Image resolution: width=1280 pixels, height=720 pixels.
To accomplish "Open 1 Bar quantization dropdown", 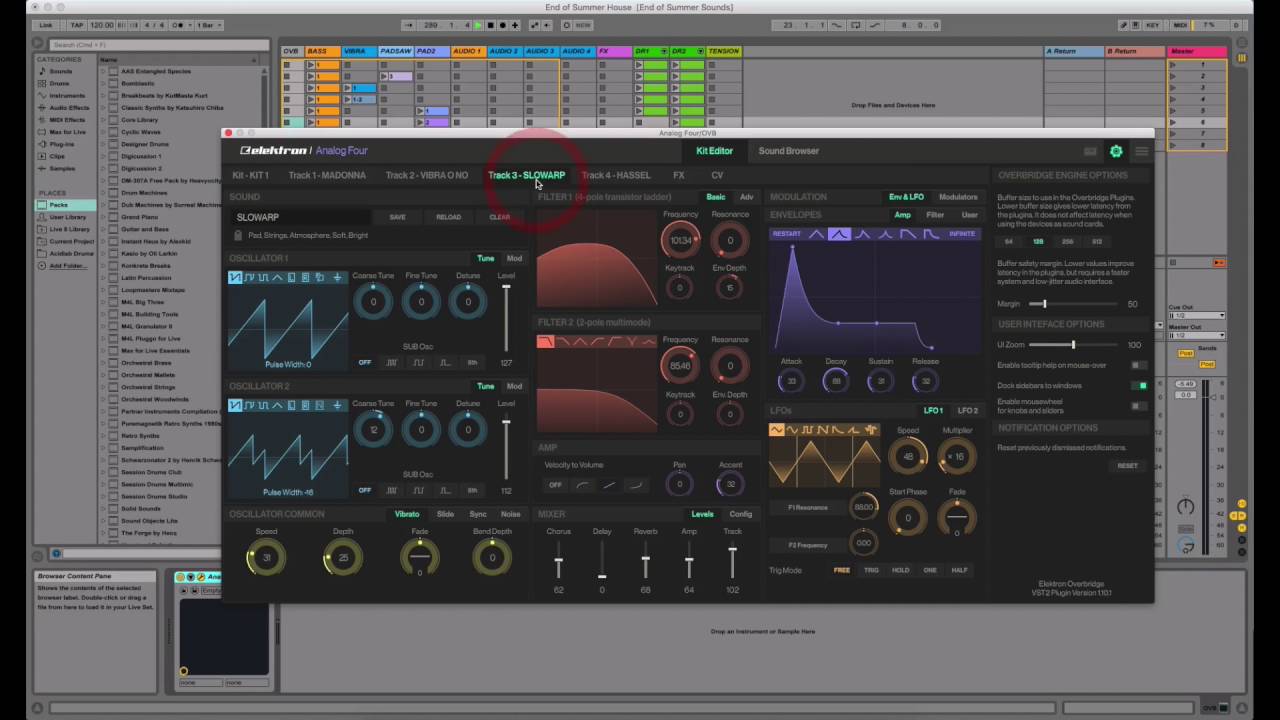I will coord(207,25).
